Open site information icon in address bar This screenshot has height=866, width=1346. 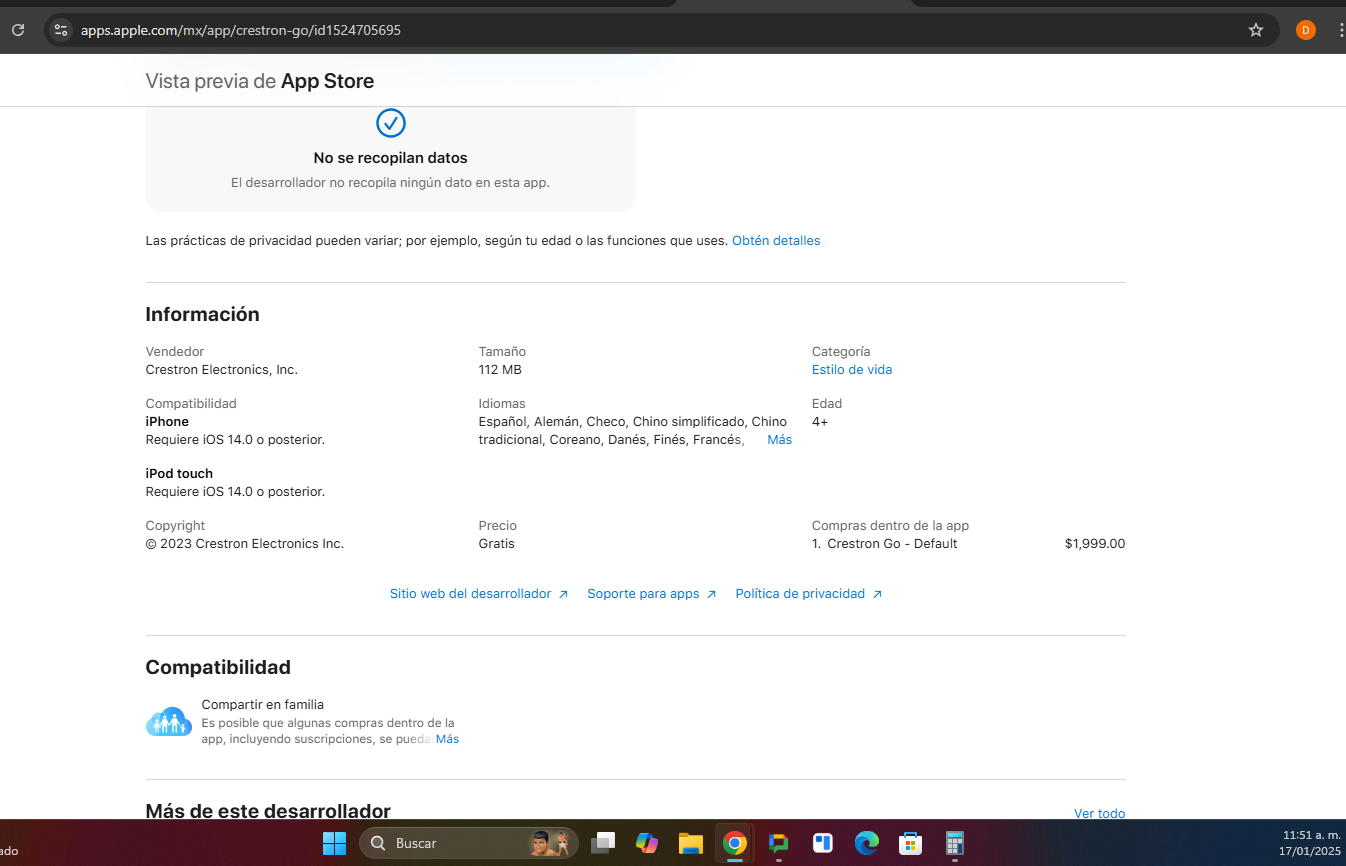click(x=61, y=30)
